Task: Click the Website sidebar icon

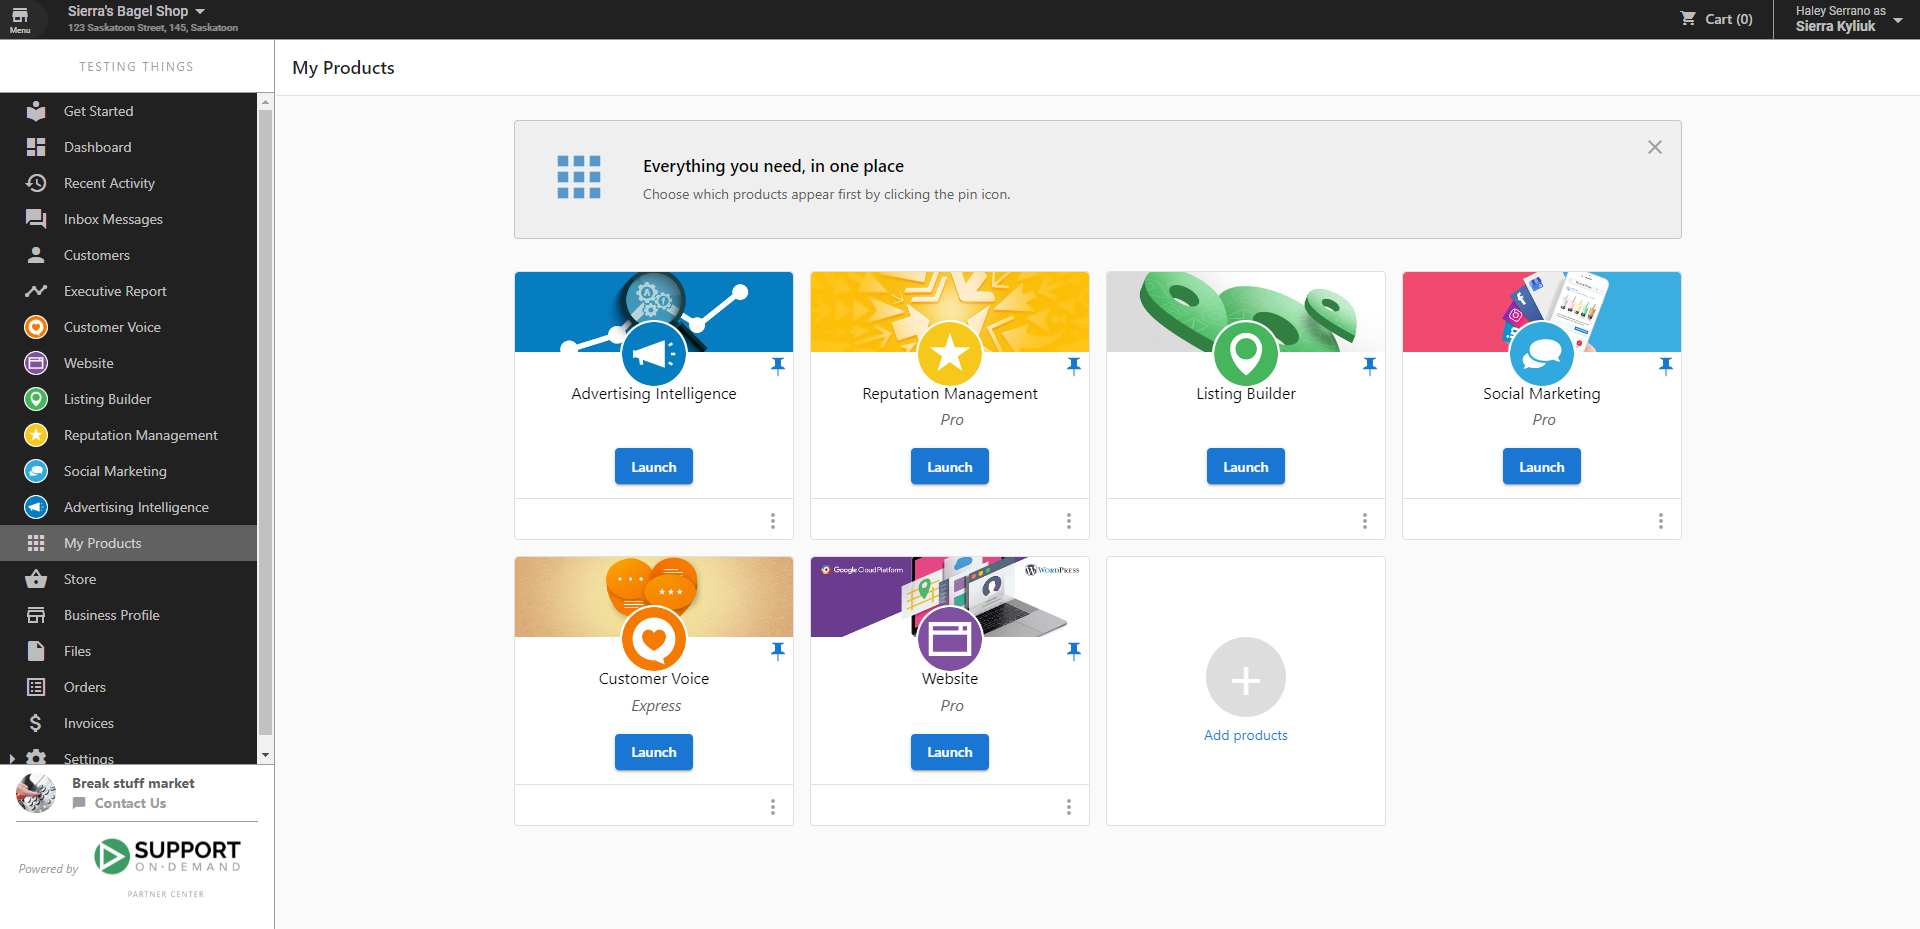Action: (x=36, y=363)
